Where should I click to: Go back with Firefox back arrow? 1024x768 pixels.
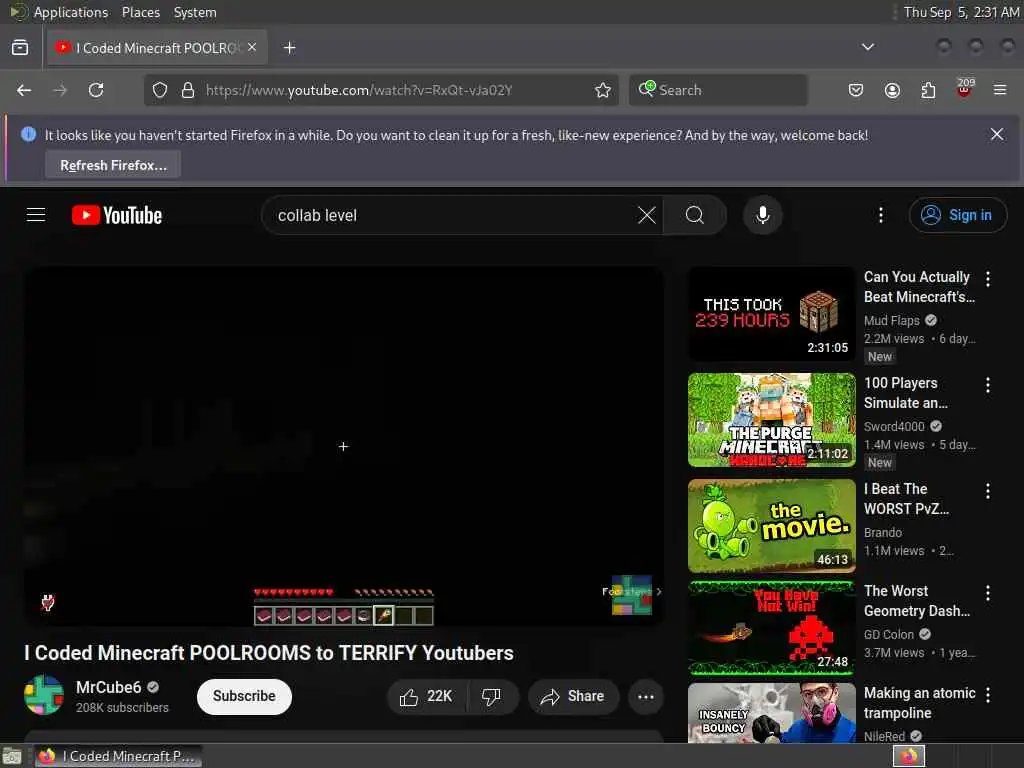pyautogui.click(x=24, y=90)
